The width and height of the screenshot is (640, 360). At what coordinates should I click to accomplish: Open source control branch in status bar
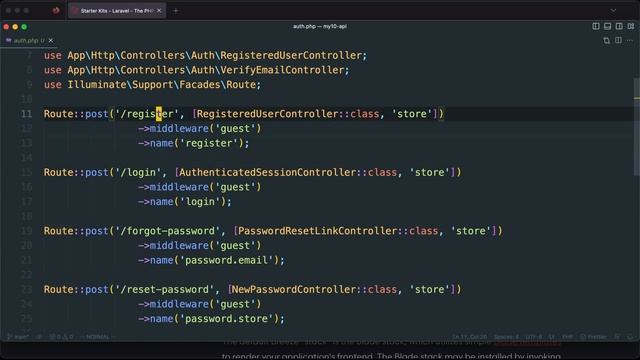[18, 337]
